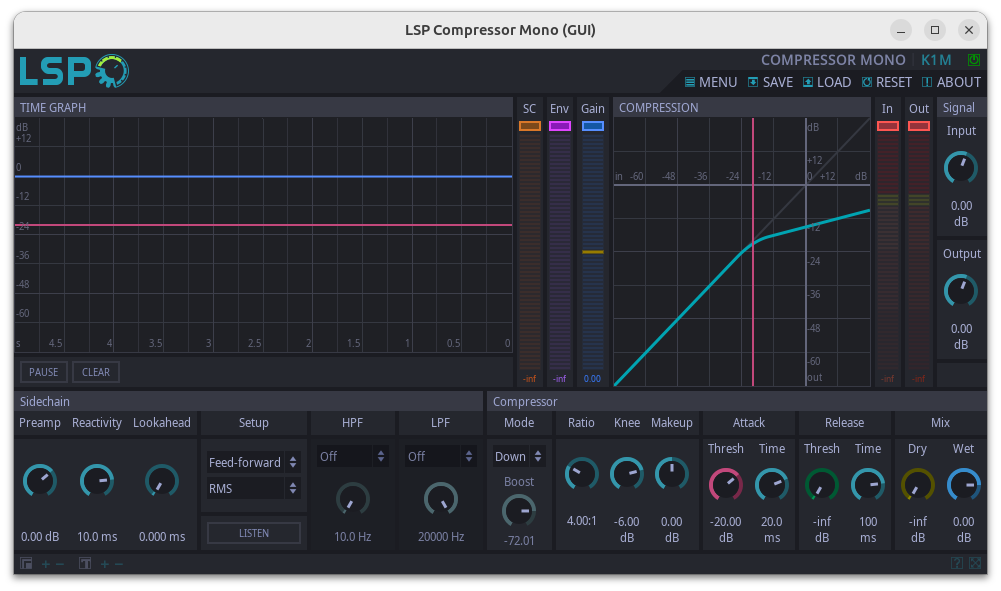Click the 4.00:1 ratio value
The width and height of the screenshot is (1001, 591).
click(581, 521)
